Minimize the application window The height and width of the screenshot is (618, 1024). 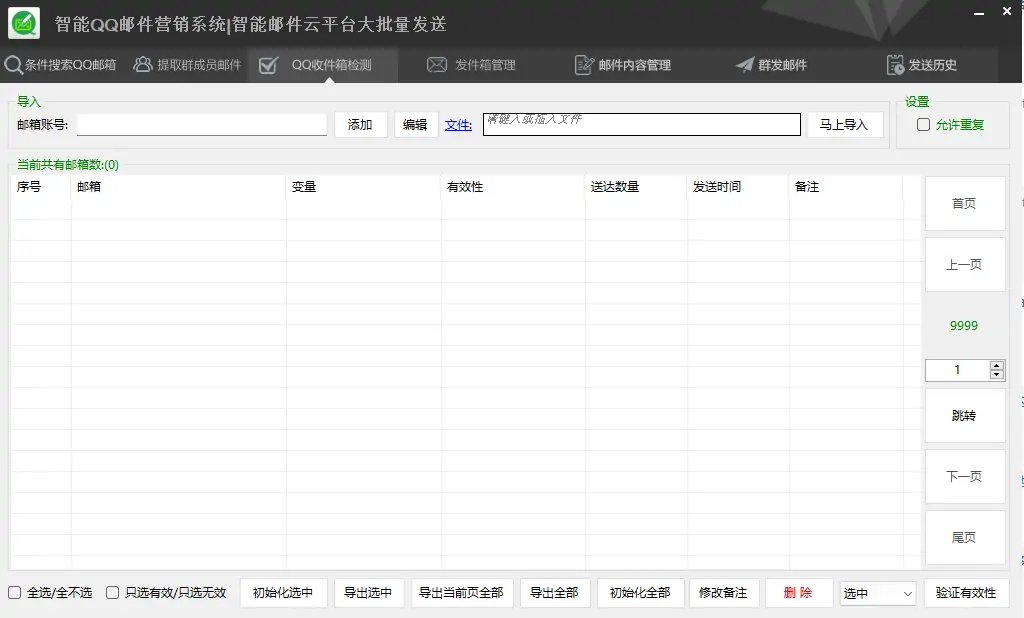pyautogui.click(x=978, y=13)
